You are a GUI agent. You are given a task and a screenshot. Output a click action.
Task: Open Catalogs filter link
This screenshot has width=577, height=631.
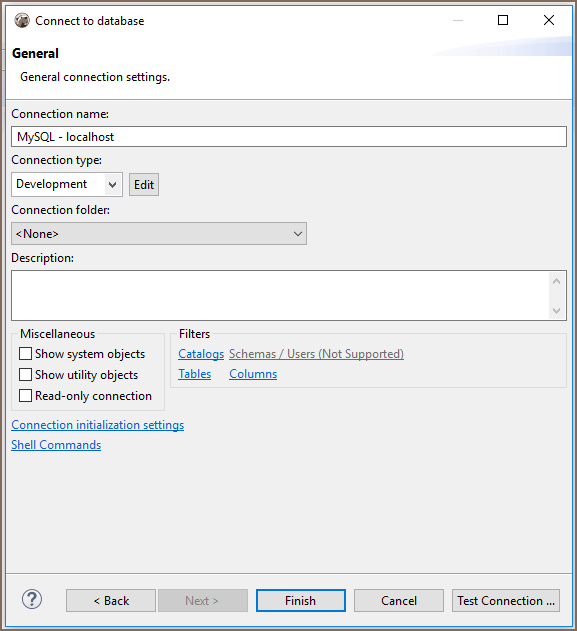click(201, 354)
